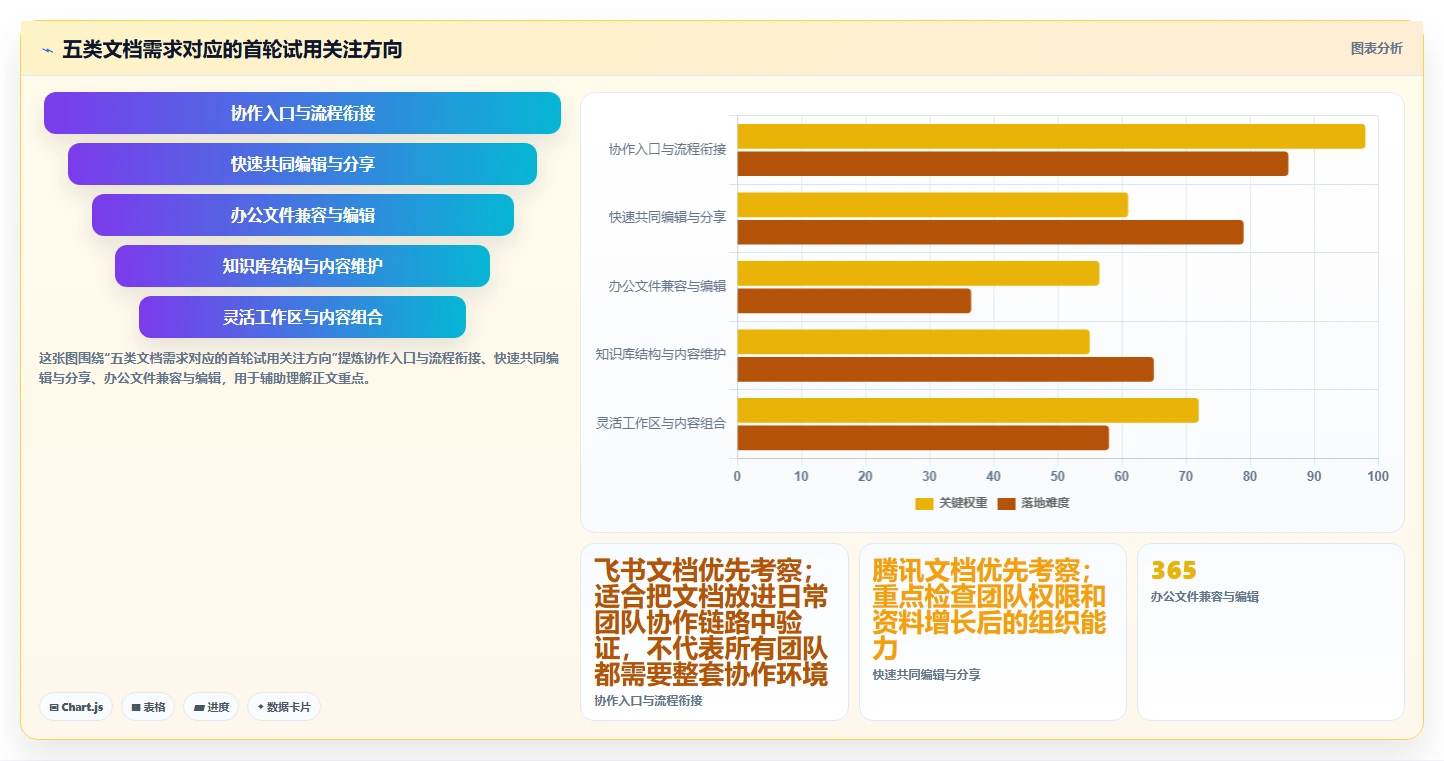This screenshot has height=761, width=1444.
Task: Click the x-axis tick label 50
Action: 1057,476
